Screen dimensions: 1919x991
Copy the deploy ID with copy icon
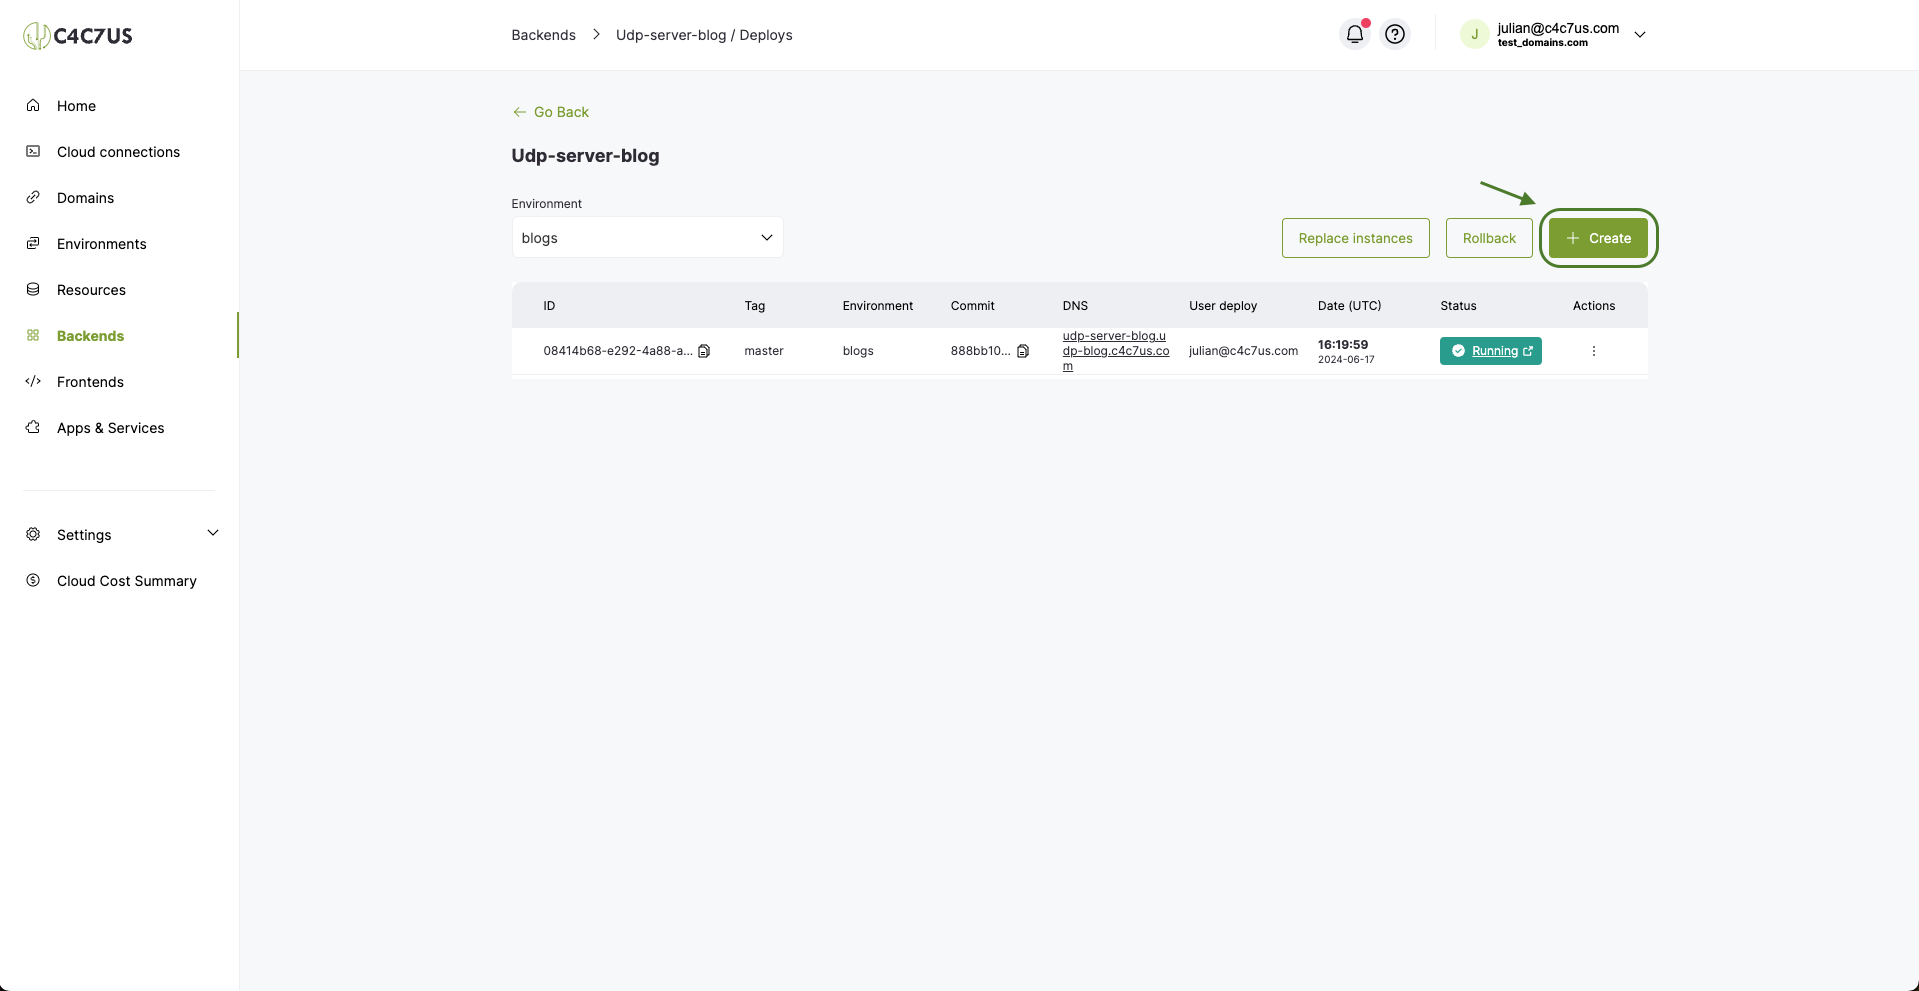(x=704, y=351)
